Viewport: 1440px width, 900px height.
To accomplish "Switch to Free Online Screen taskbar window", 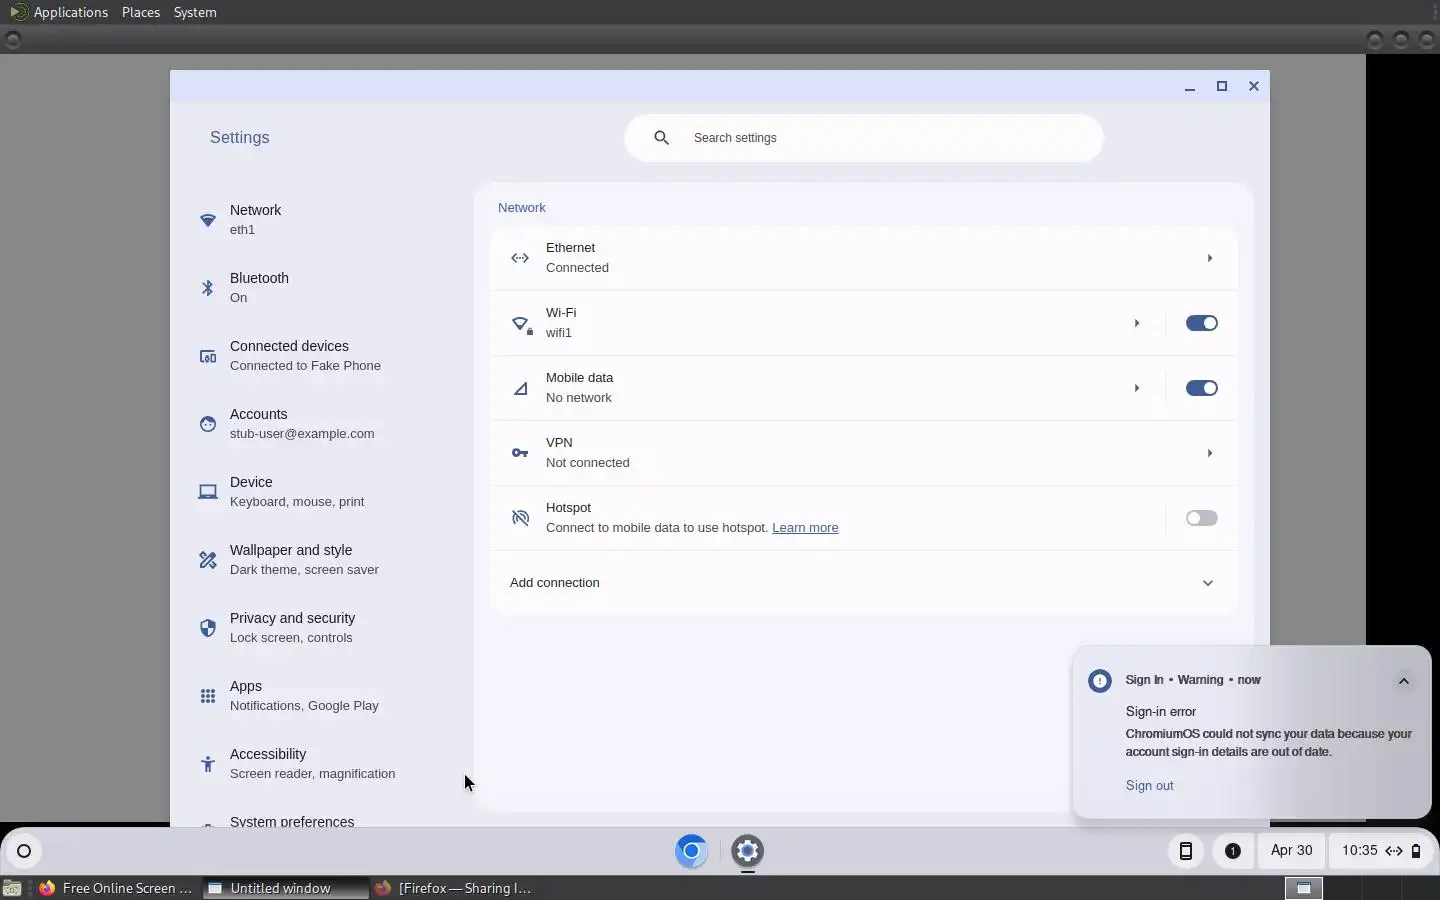I will 116,888.
